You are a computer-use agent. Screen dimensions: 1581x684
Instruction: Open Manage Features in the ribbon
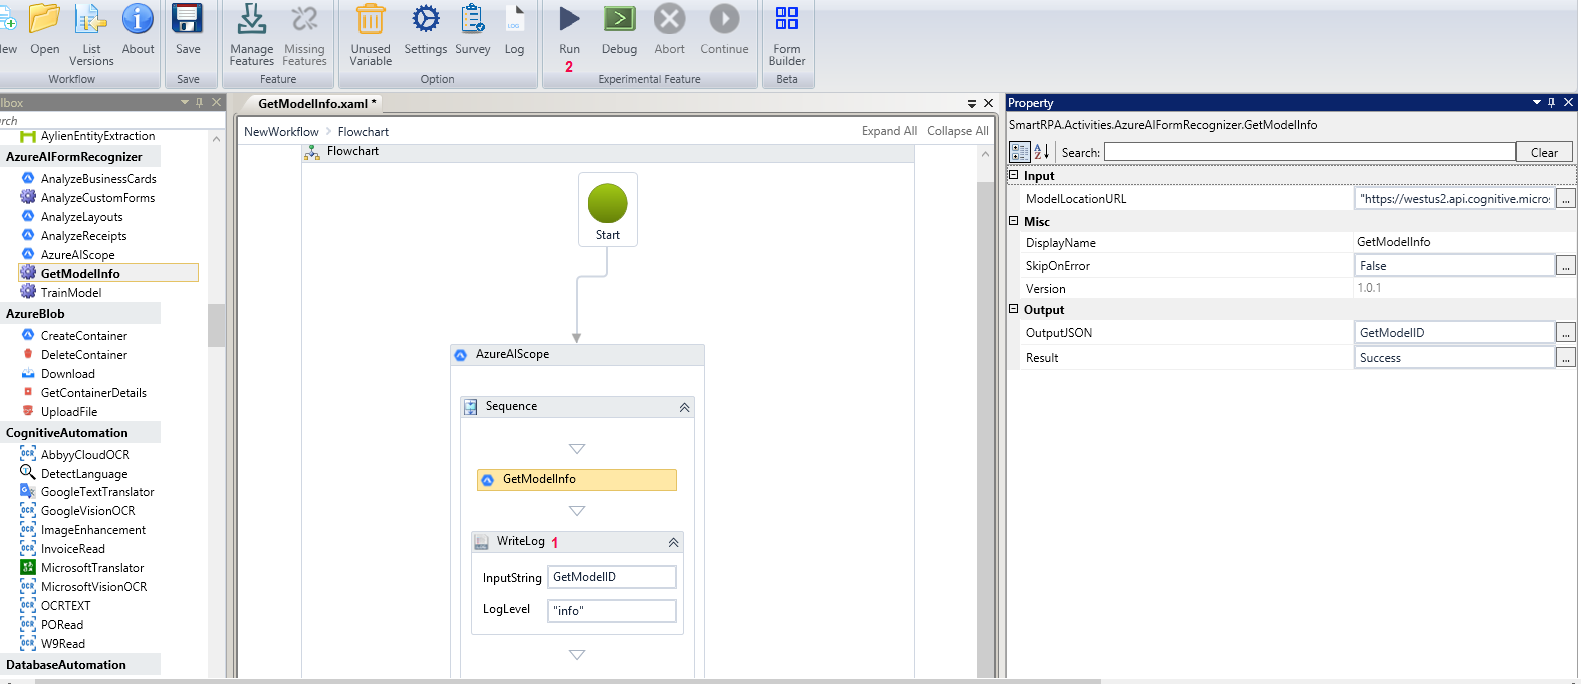[251, 20]
